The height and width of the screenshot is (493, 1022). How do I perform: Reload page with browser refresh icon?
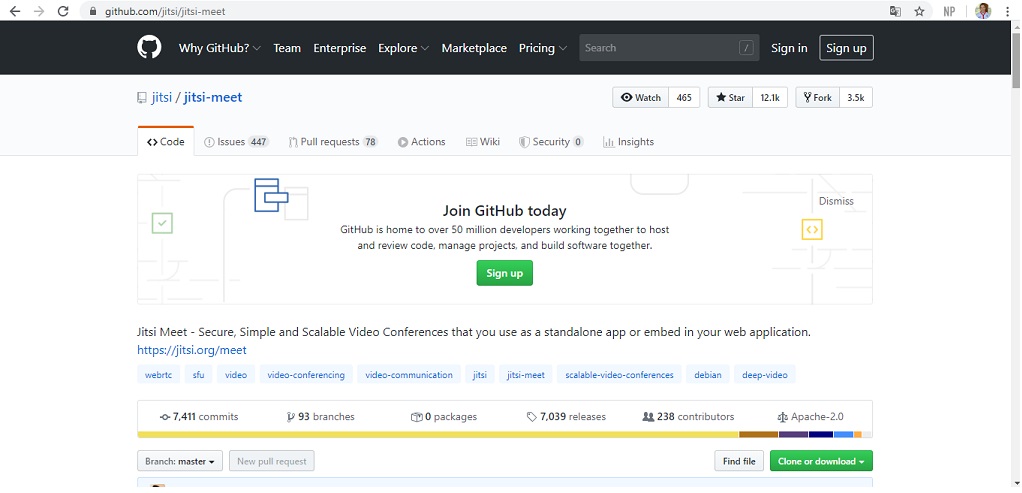tap(63, 11)
